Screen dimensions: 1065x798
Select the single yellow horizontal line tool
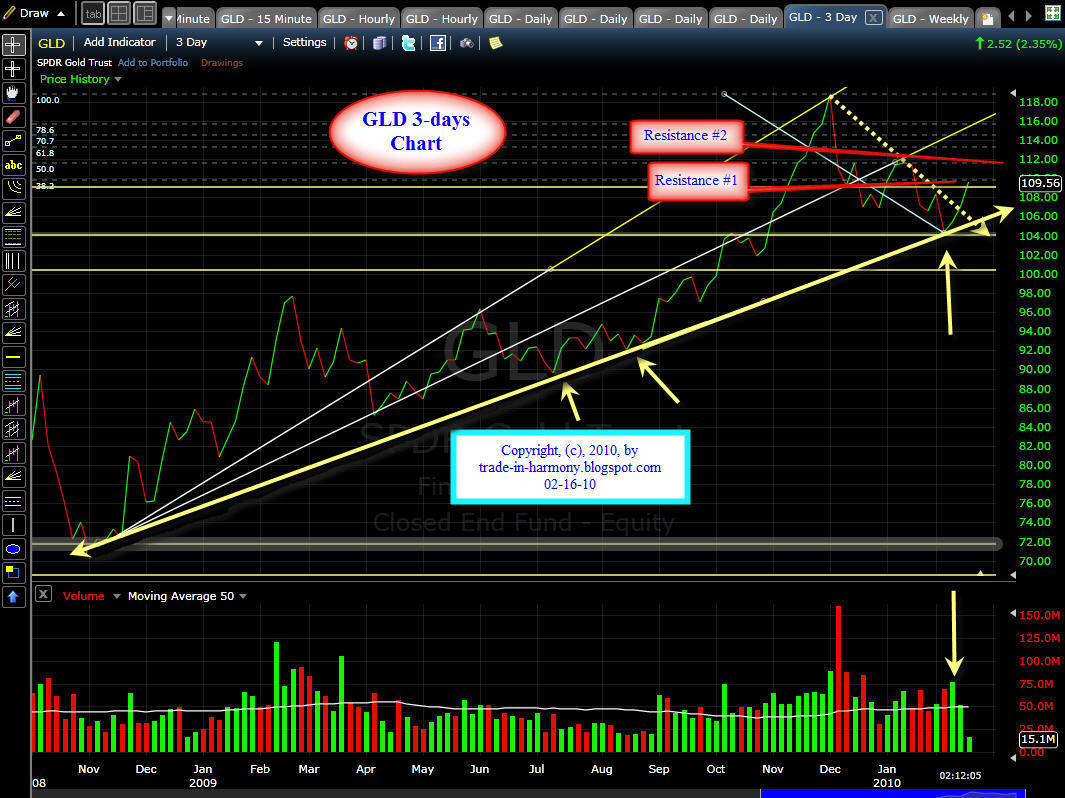(x=13, y=357)
